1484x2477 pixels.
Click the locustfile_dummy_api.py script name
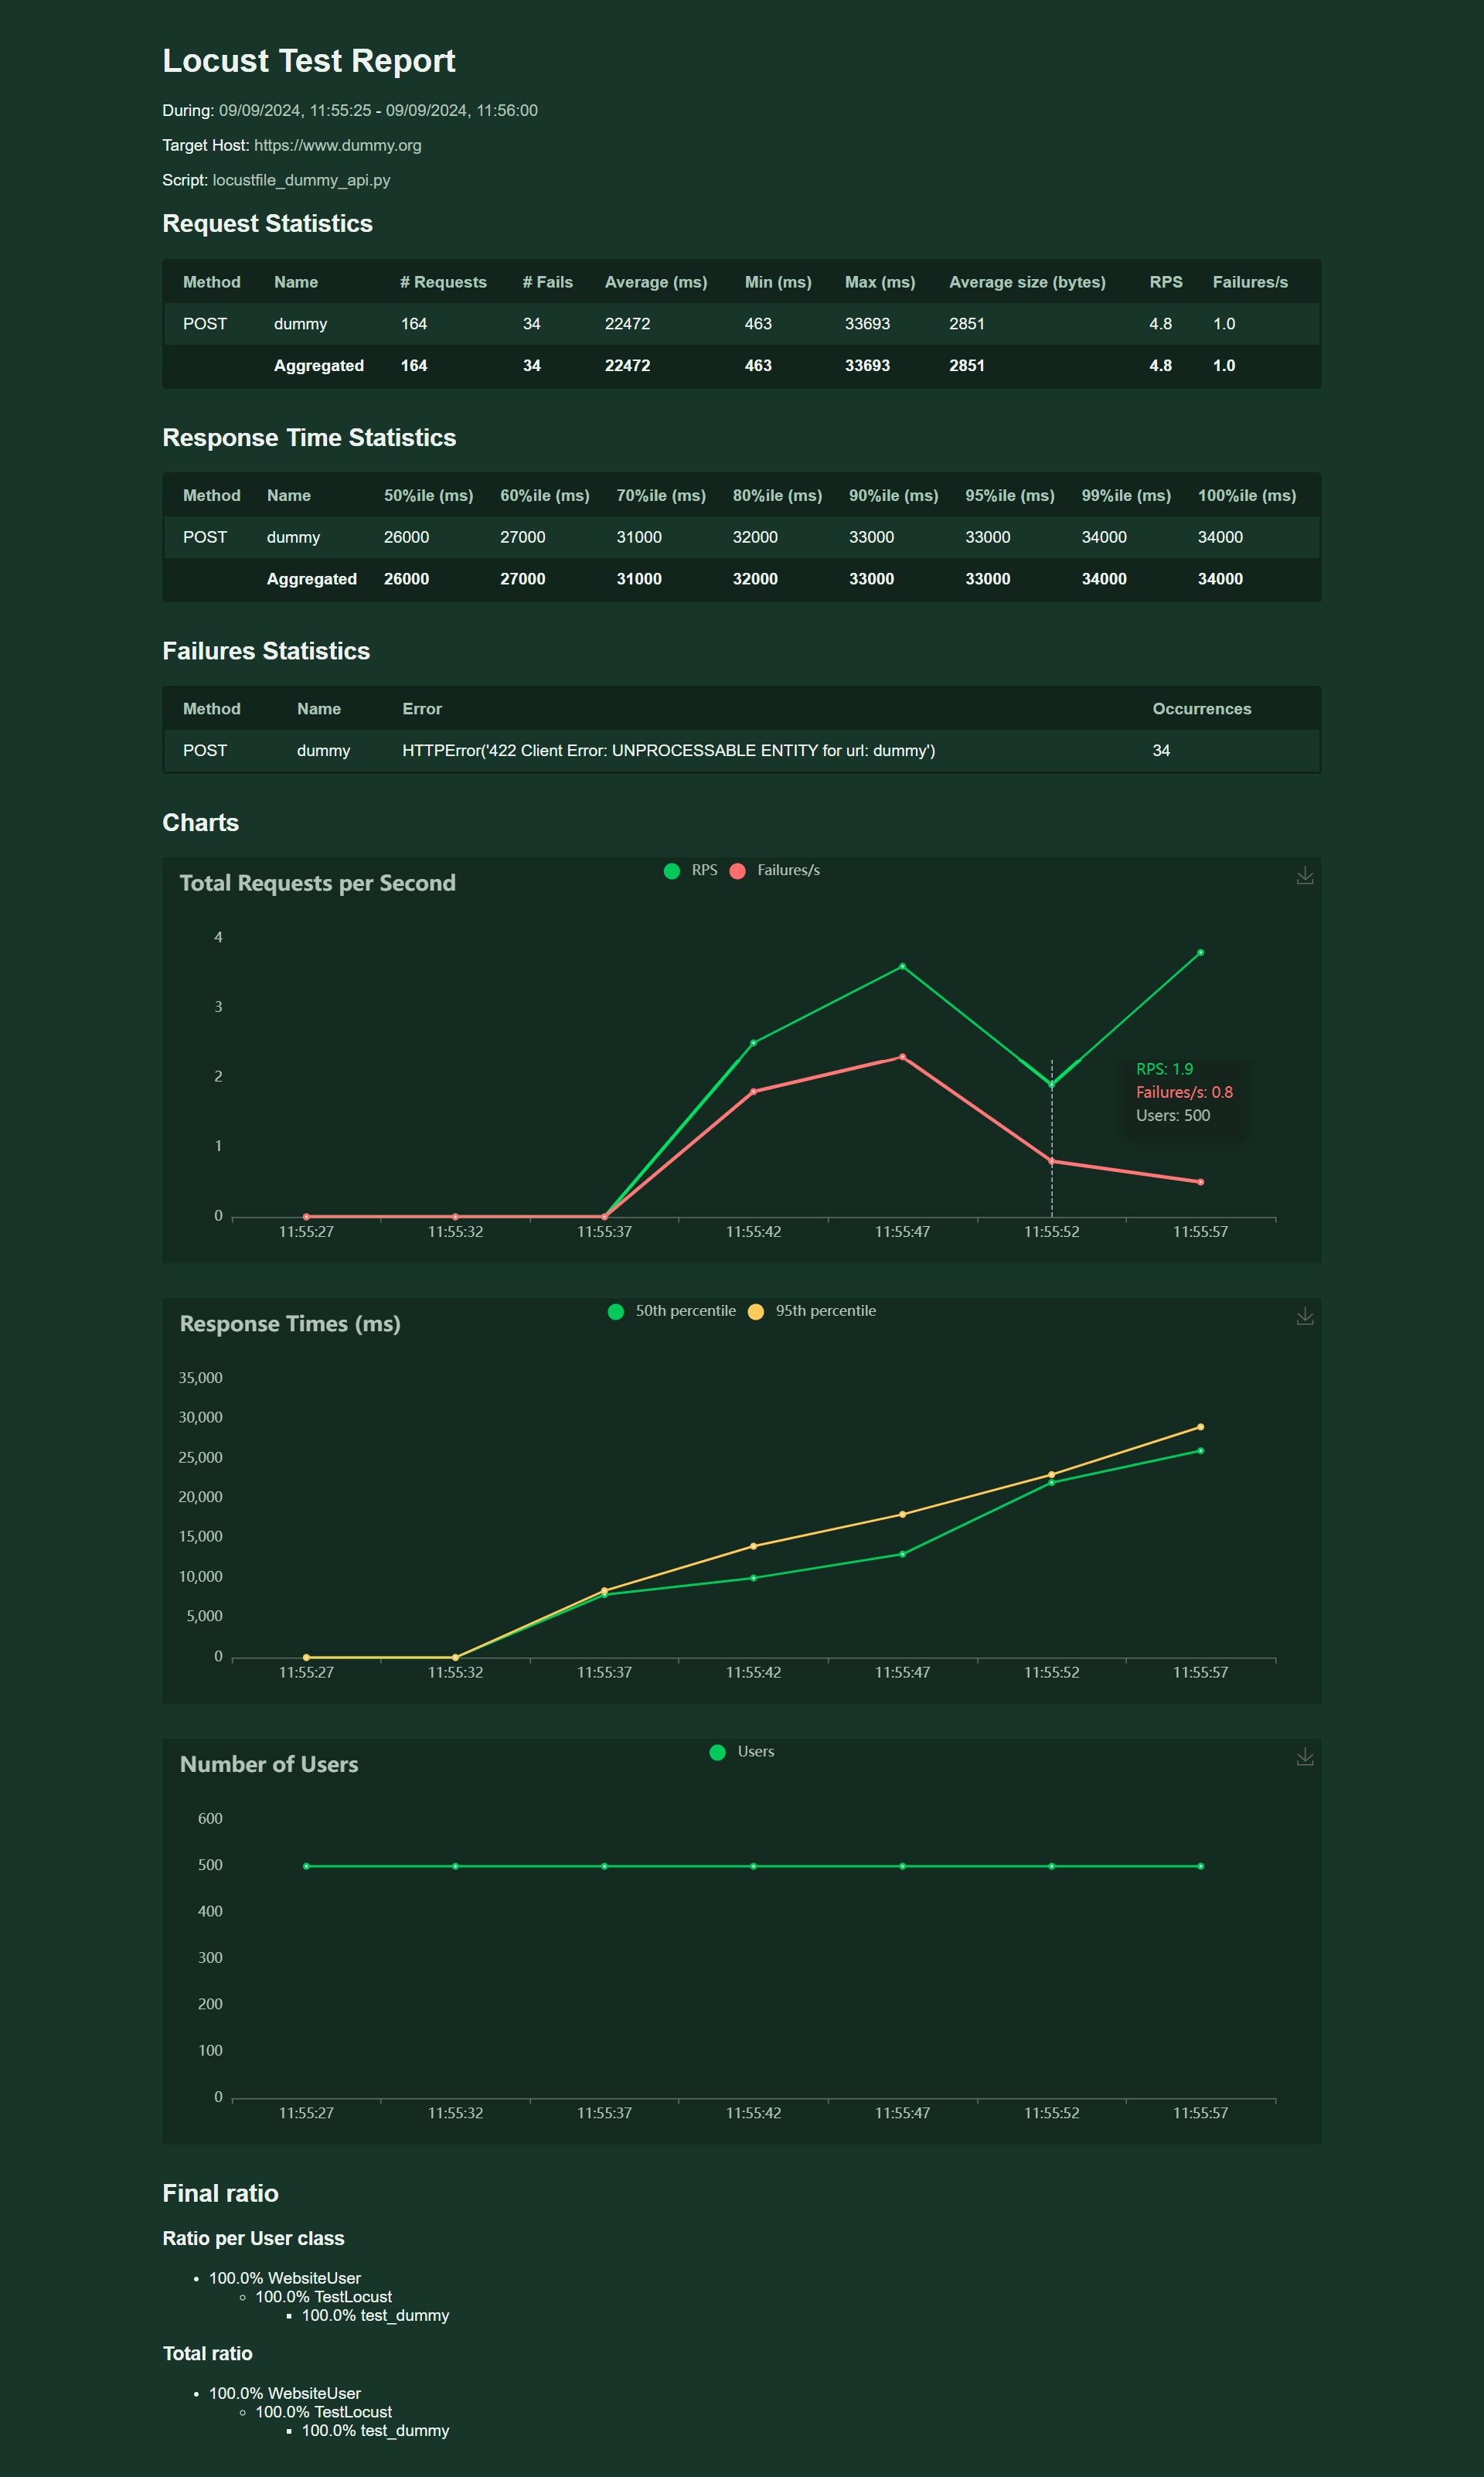click(x=301, y=180)
